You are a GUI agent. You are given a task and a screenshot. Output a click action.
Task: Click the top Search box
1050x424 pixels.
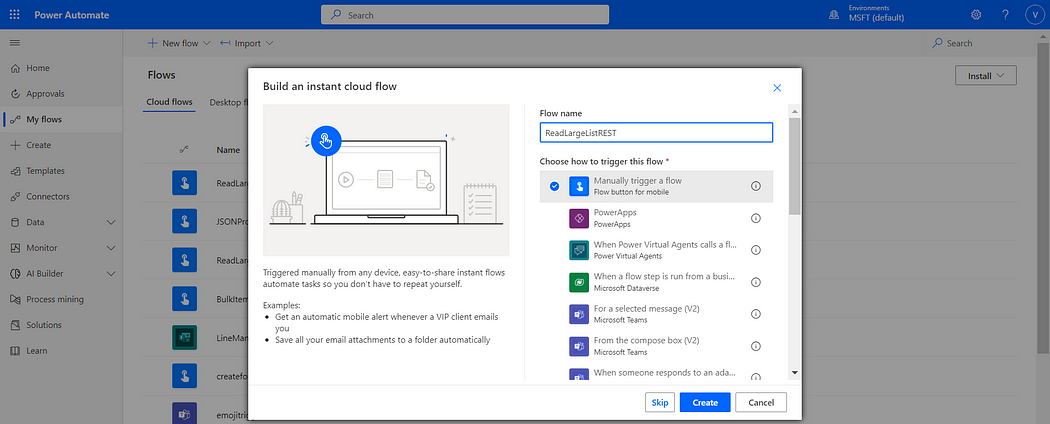tap(465, 15)
